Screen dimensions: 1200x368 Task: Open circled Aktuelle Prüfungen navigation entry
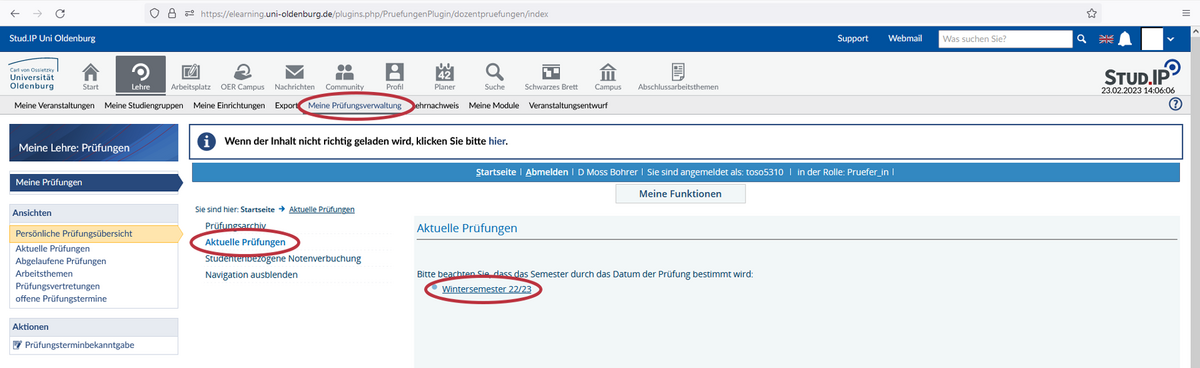245,242
